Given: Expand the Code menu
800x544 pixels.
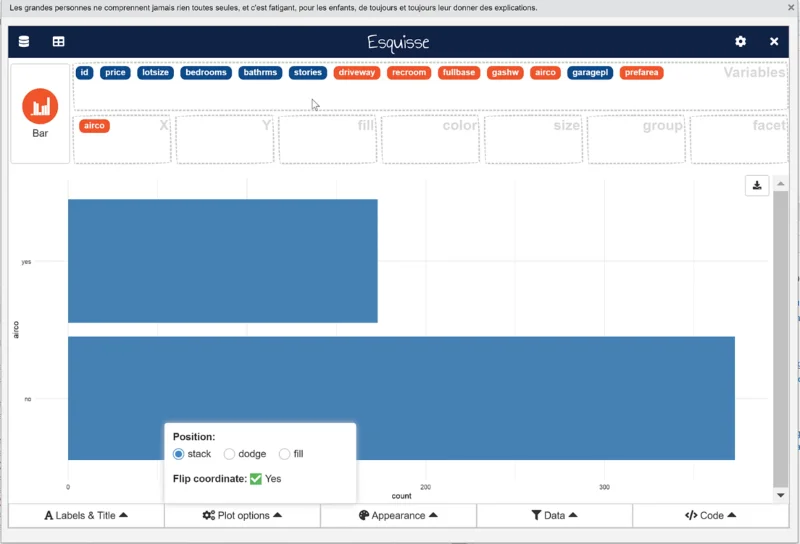Looking at the screenshot, I should (711, 515).
